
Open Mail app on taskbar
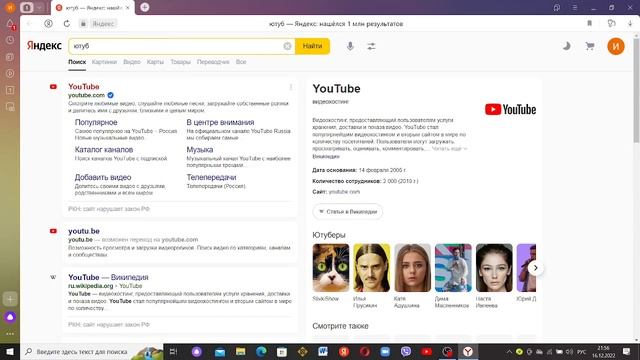(x=220, y=351)
